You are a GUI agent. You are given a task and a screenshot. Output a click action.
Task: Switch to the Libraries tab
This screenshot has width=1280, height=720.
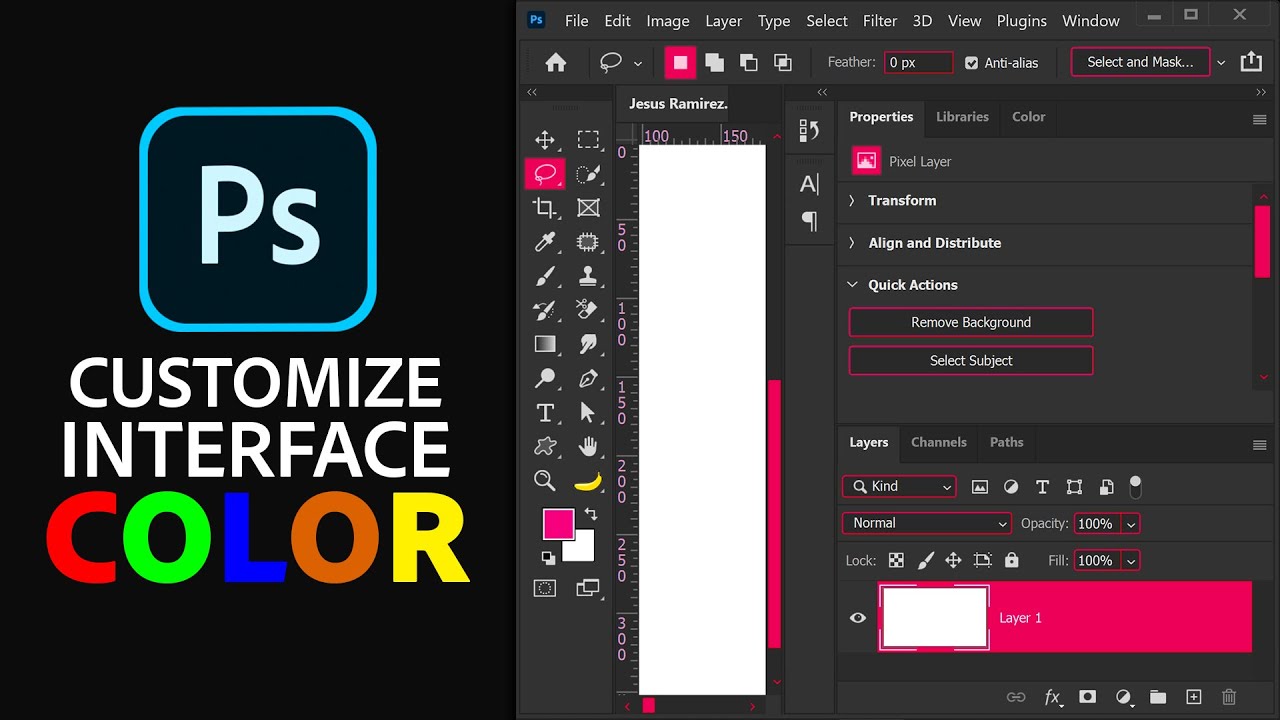962,117
